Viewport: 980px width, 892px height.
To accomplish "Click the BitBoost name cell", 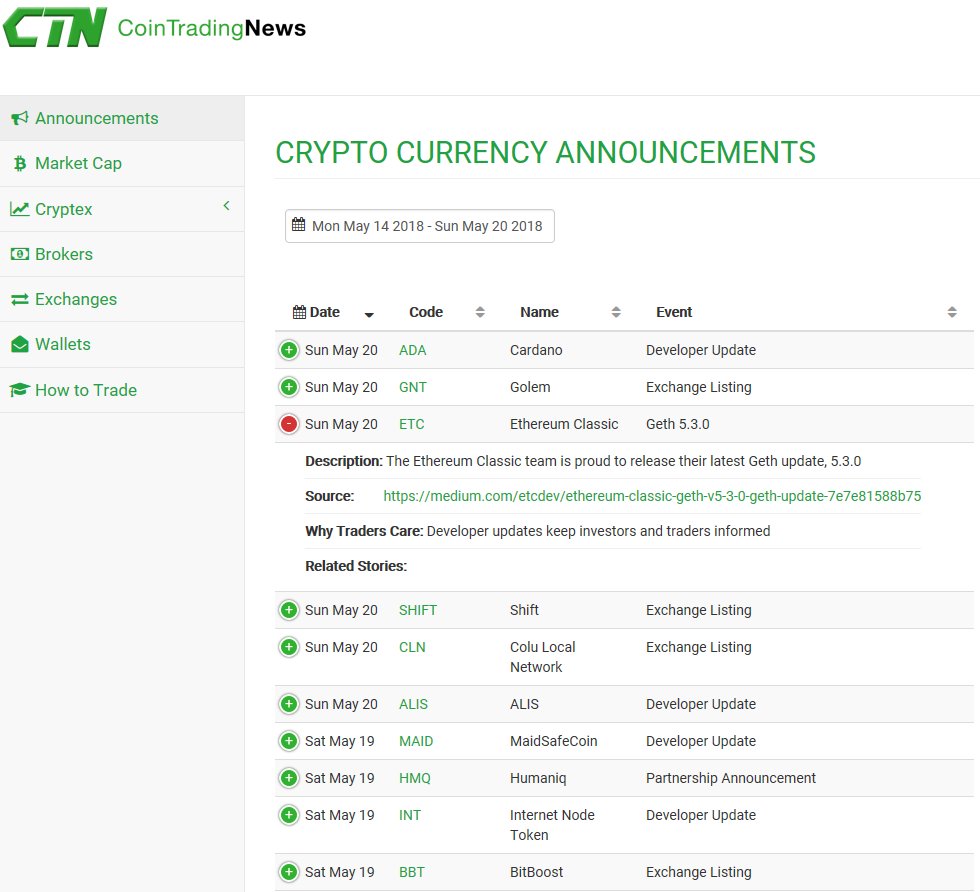I will [x=536, y=872].
